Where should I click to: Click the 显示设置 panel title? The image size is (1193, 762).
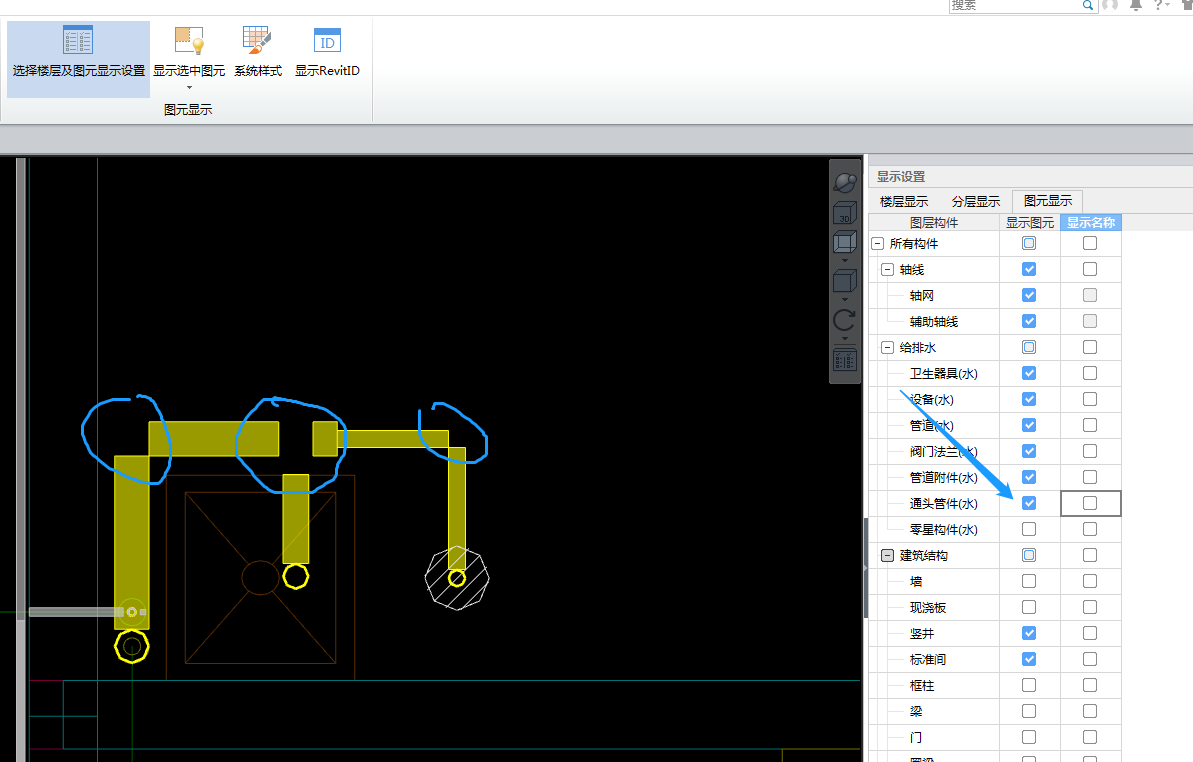901,176
